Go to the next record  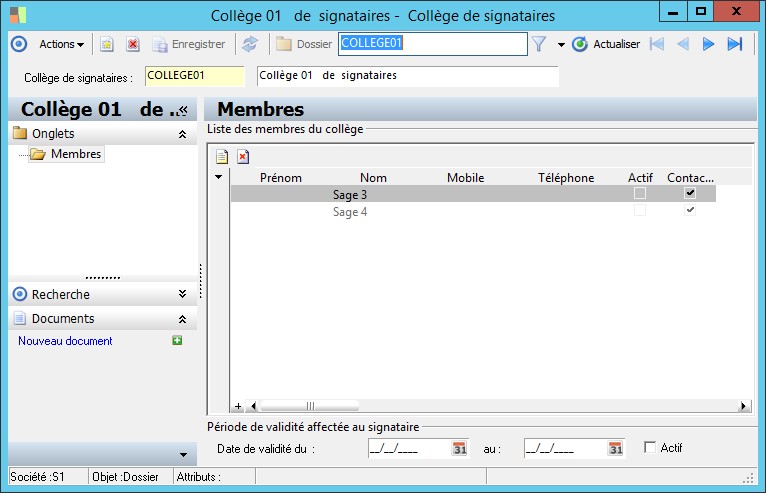pyautogui.click(x=708, y=44)
